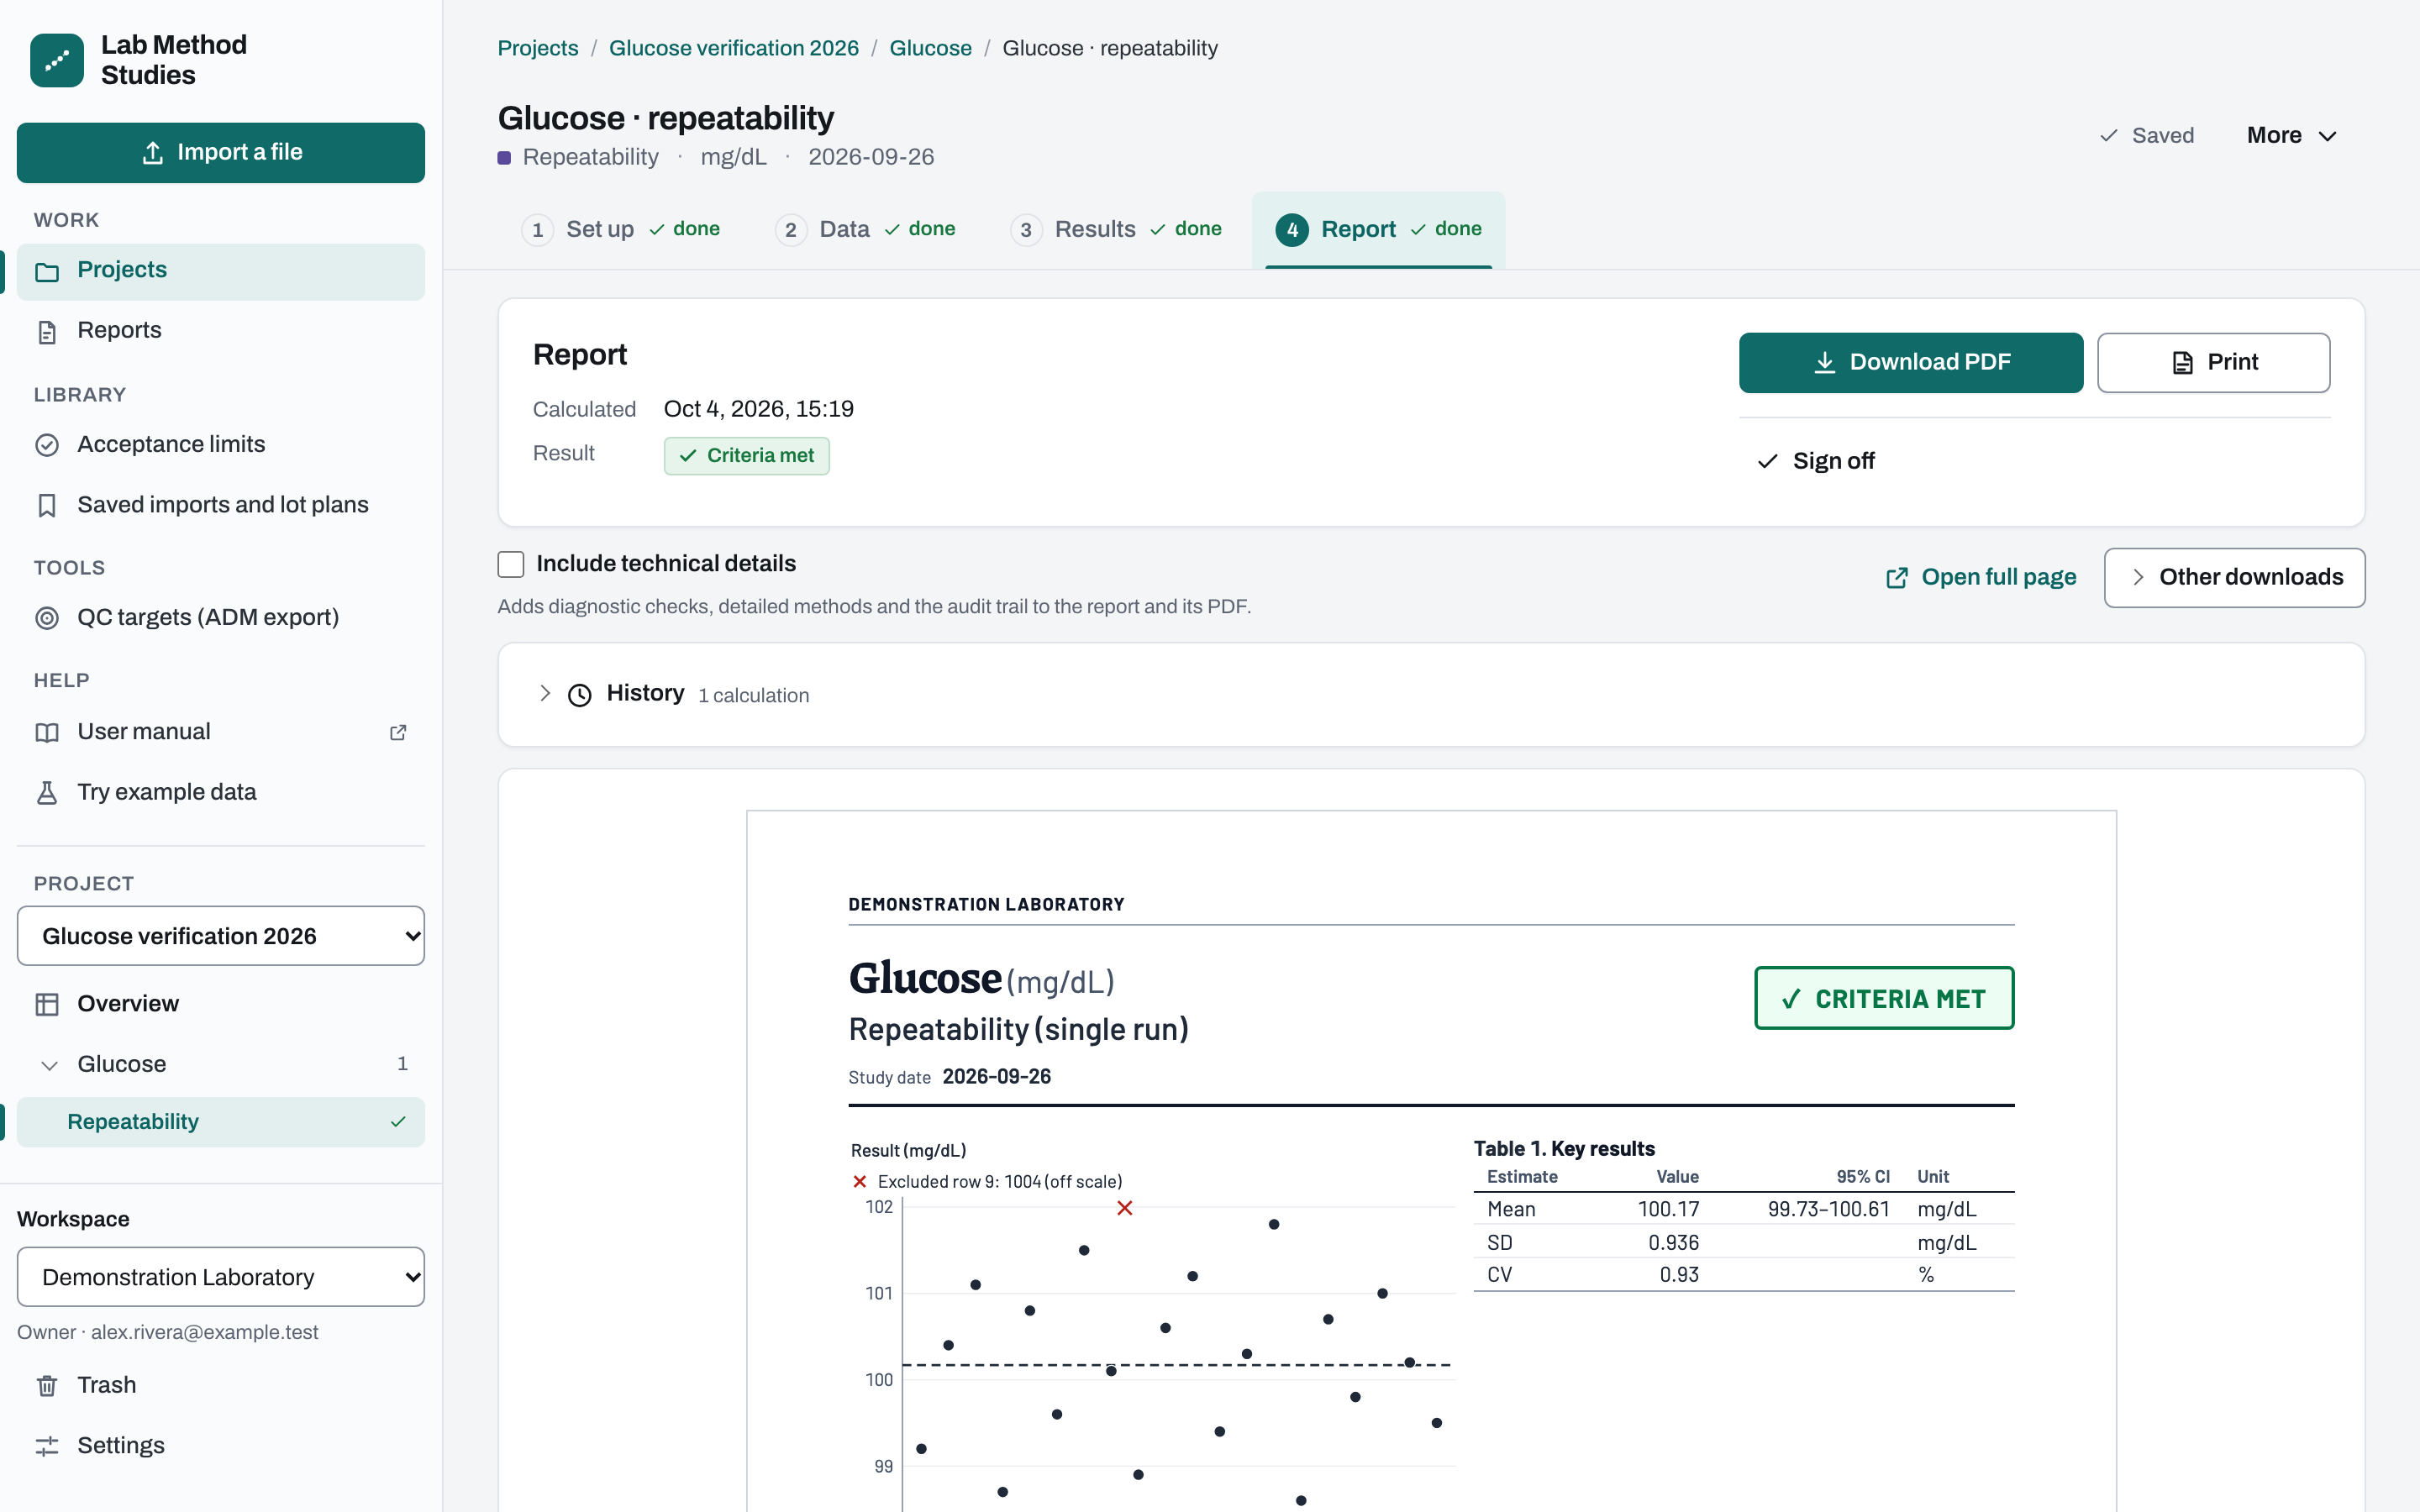Image resolution: width=2420 pixels, height=1512 pixels.
Task: Enable Include technical details checkbox
Action: pos(511,564)
